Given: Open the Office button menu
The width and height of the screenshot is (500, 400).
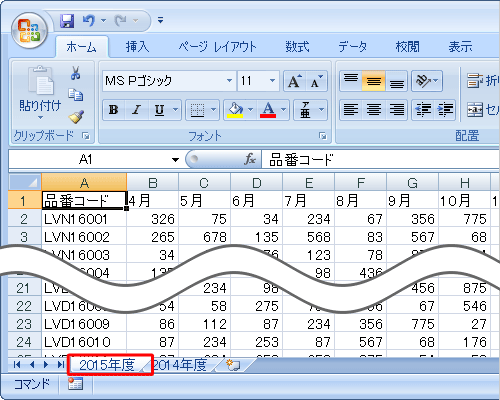Looking at the screenshot, I should click(x=29, y=31).
